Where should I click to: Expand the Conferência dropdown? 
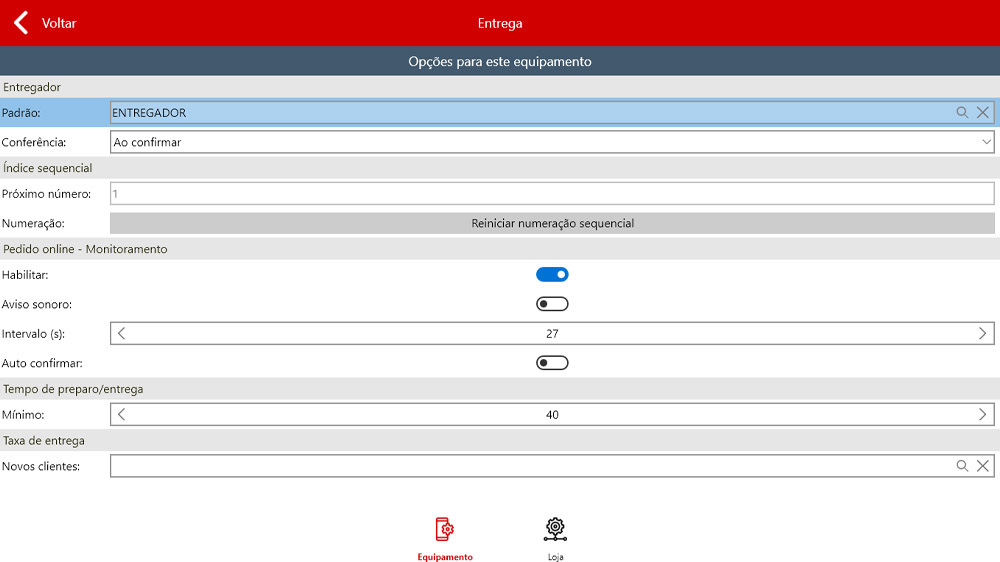985,143
